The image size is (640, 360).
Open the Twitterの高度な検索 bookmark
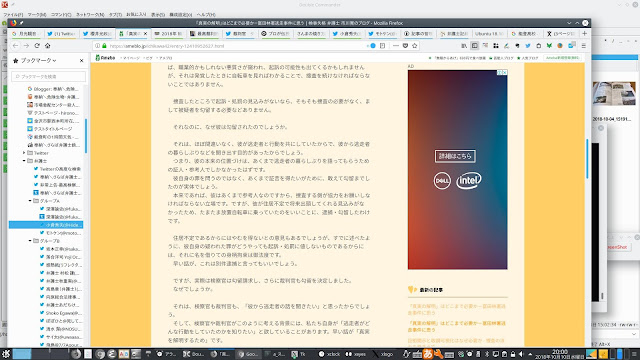57,169
